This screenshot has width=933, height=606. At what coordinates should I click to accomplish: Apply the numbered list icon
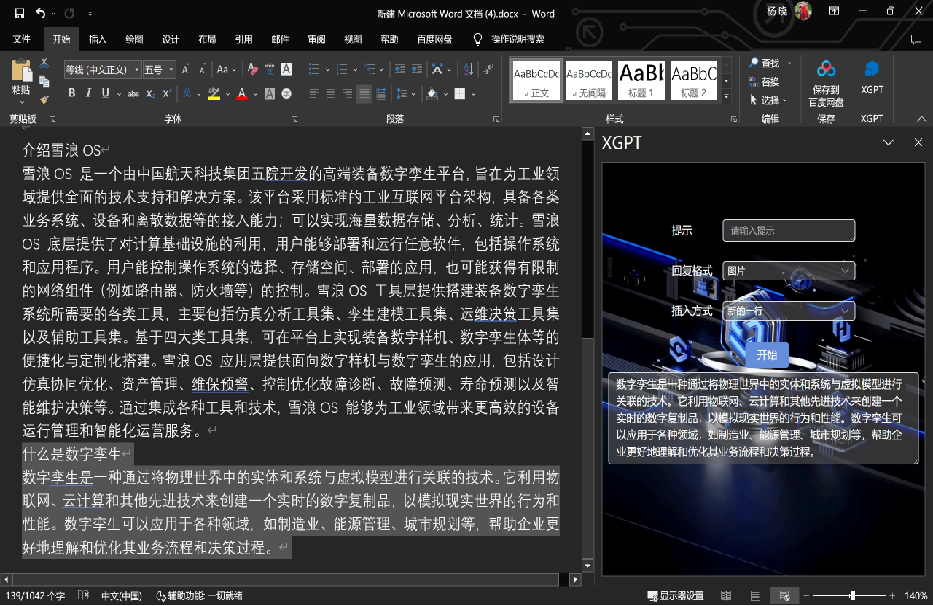tap(342, 70)
